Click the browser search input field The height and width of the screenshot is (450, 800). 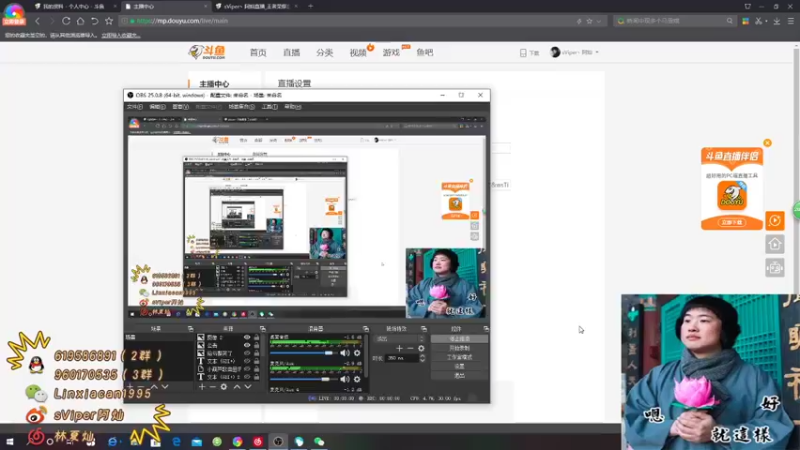point(673,21)
